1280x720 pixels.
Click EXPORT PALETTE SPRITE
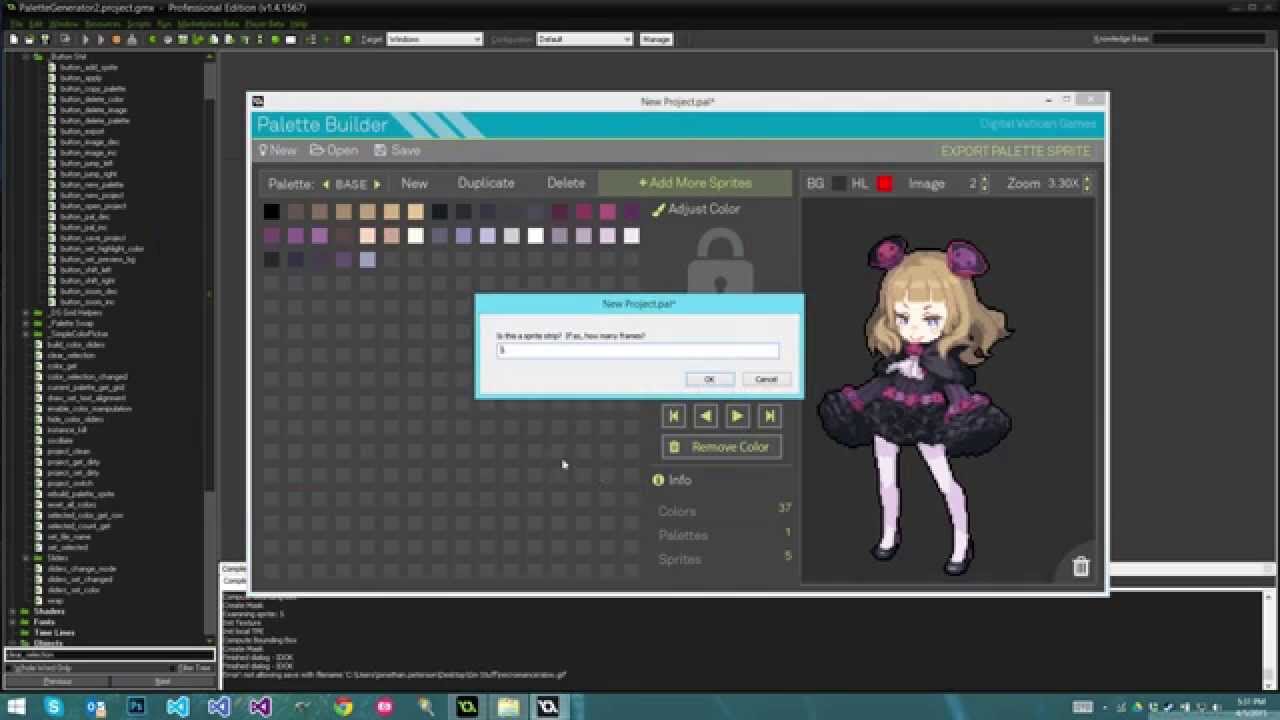pos(1015,151)
